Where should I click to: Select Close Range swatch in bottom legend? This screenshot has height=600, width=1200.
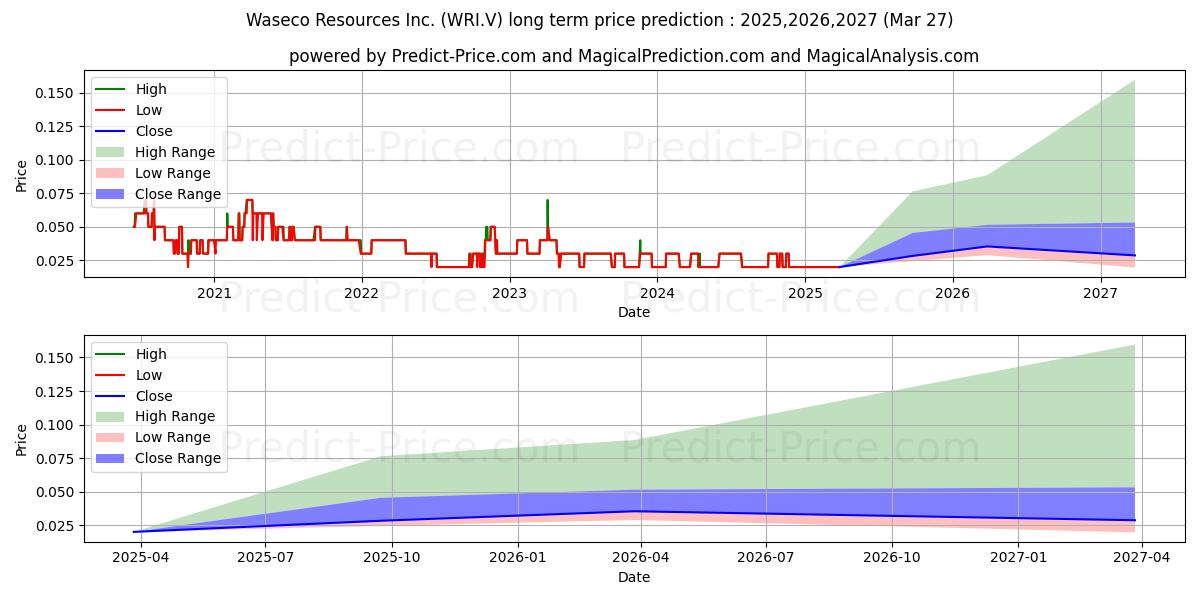tap(113, 459)
